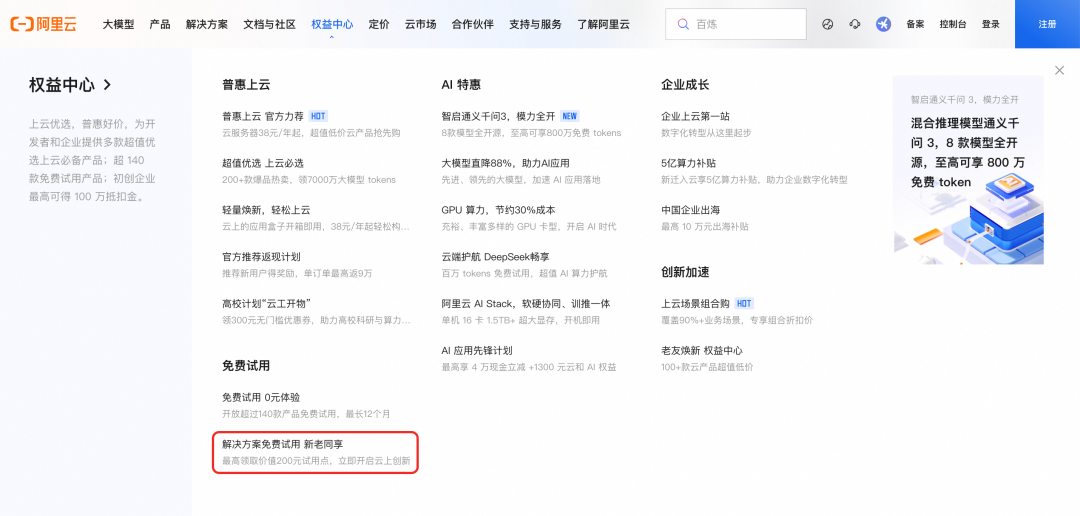Open the 定价 menu
Screen dimensions: 1080x516
coord(379,24)
